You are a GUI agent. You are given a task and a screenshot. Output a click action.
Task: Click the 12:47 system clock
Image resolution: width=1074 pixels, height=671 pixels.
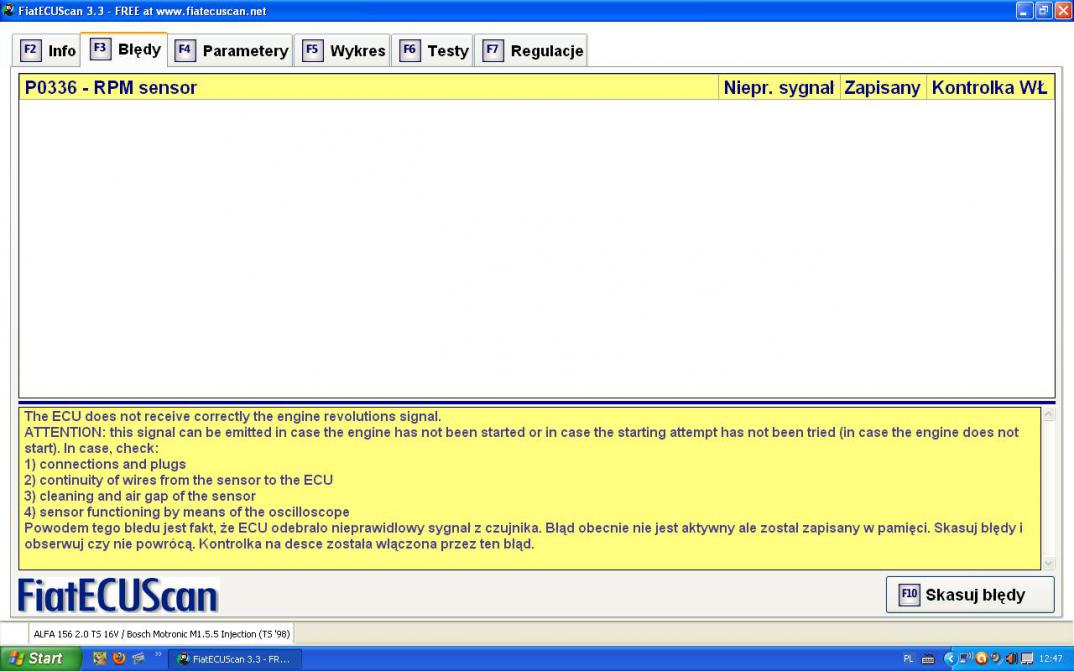(x=1051, y=659)
